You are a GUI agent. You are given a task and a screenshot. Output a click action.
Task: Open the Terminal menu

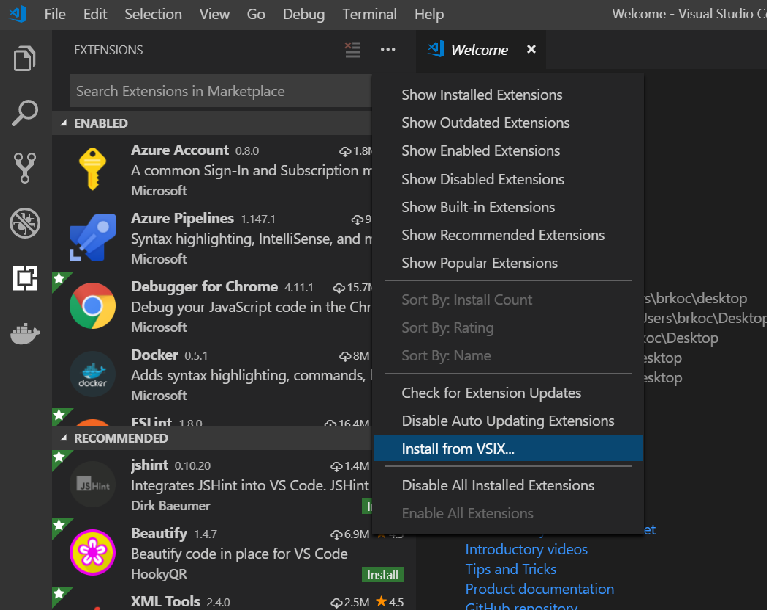pos(369,14)
